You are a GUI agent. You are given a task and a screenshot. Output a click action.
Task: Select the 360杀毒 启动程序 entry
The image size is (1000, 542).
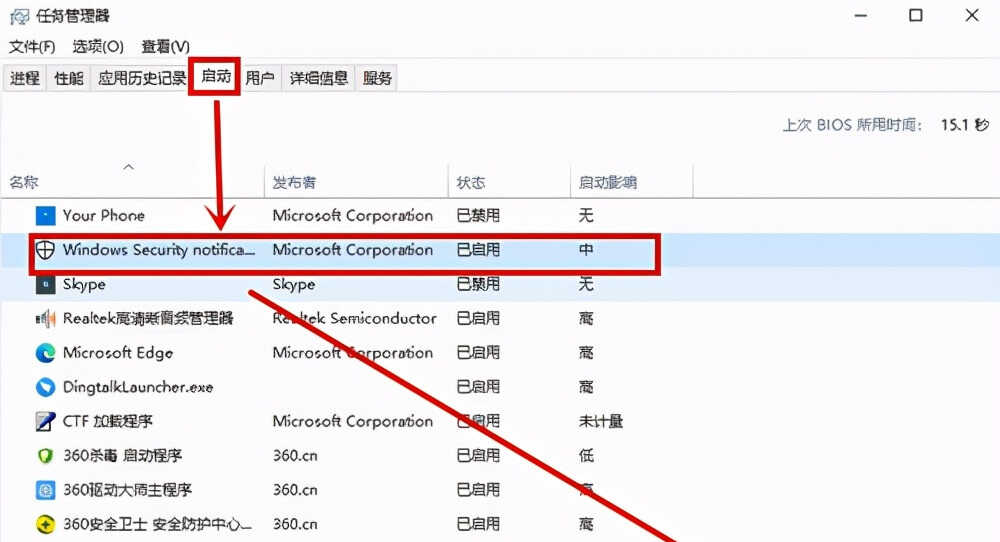[122, 456]
